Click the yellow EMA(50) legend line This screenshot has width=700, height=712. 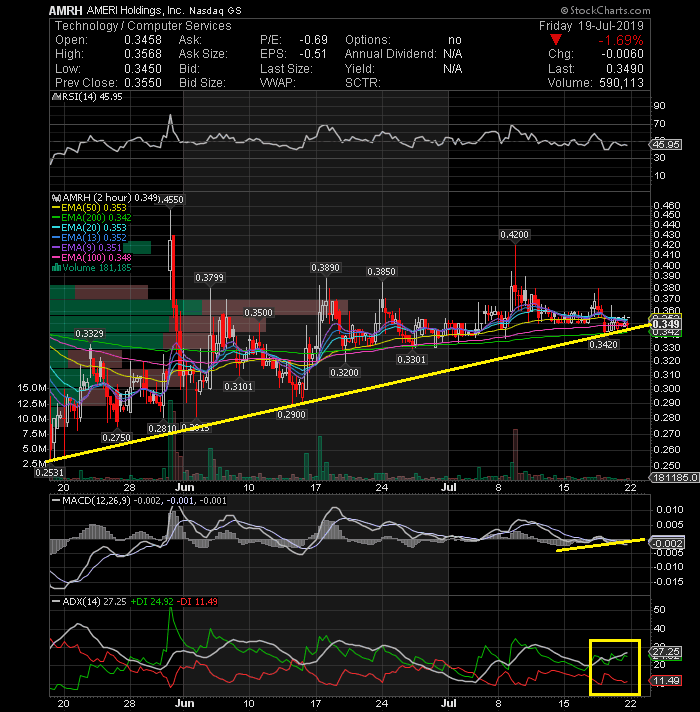56,208
